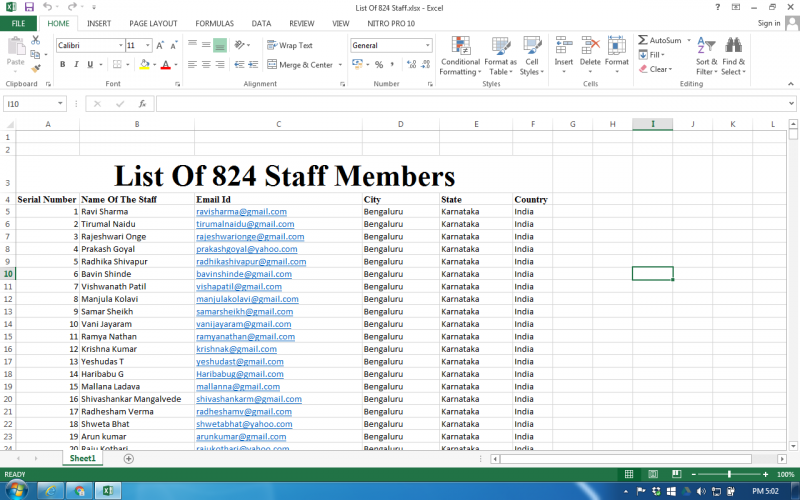Open the FORMULAS ribbon tab
The width and height of the screenshot is (800, 500).
(x=214, y=23)
